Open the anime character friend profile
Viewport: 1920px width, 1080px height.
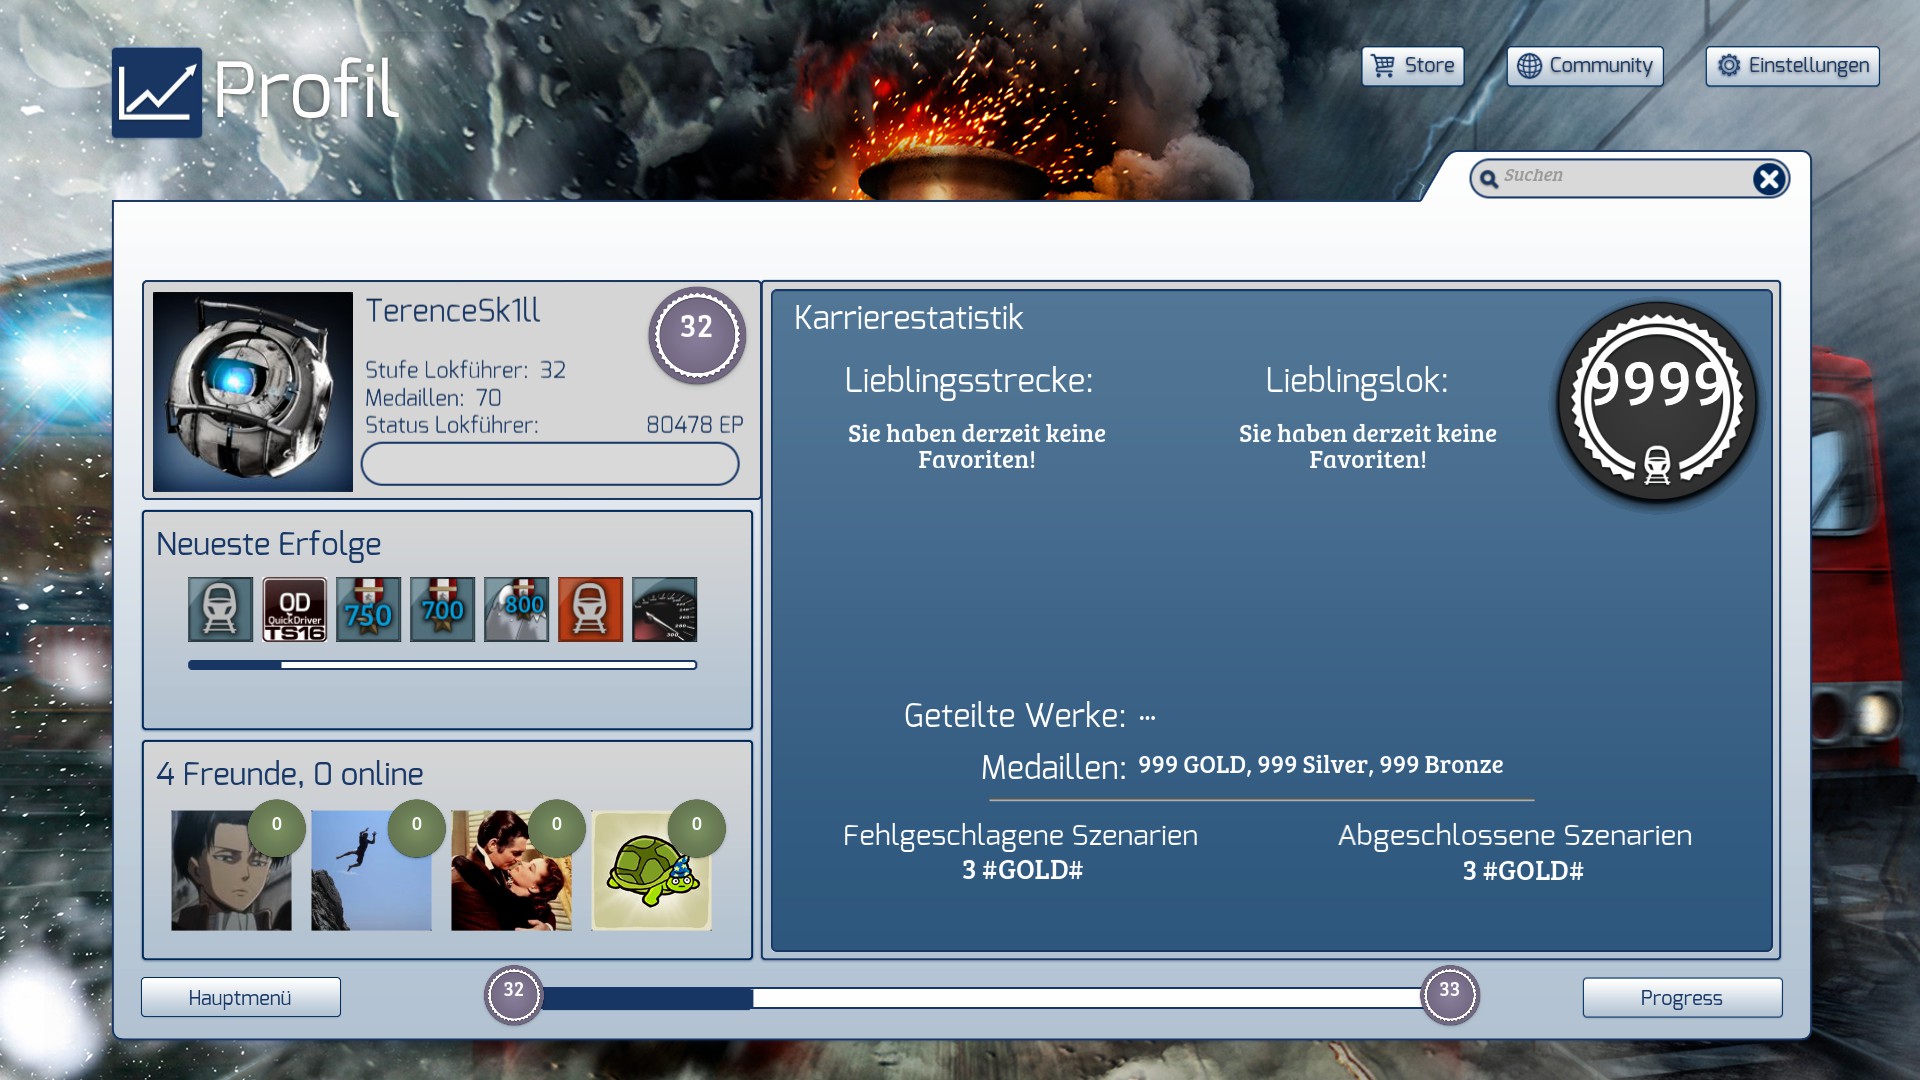pos(231,870)
